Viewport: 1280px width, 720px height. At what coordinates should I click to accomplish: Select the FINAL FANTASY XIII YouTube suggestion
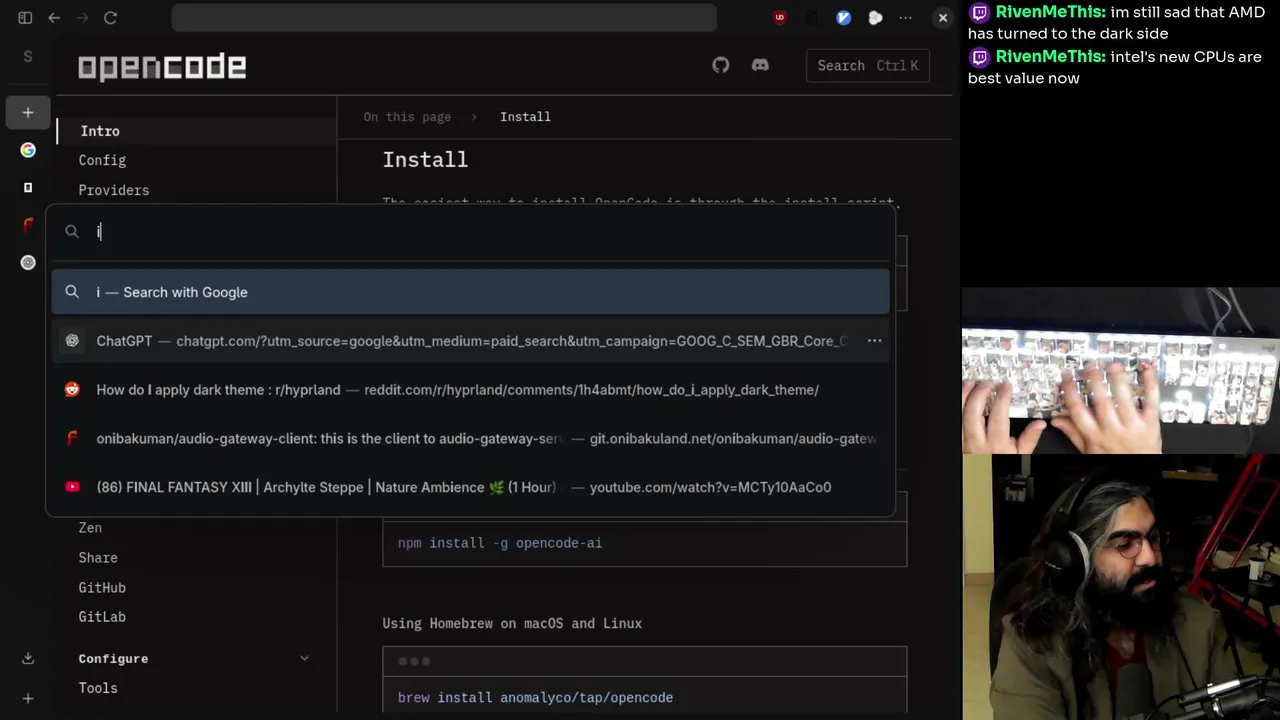470,487
